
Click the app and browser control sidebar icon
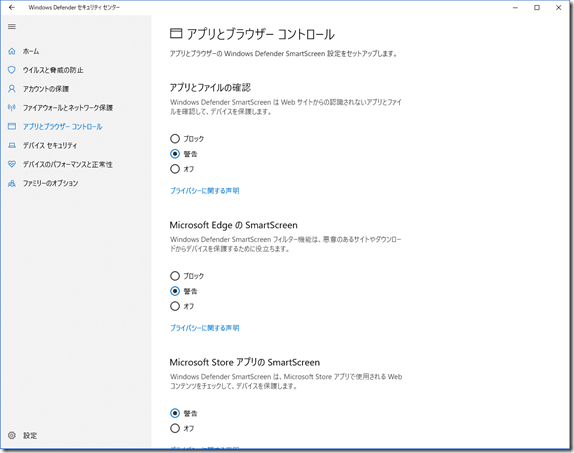(x=12, y=126)
